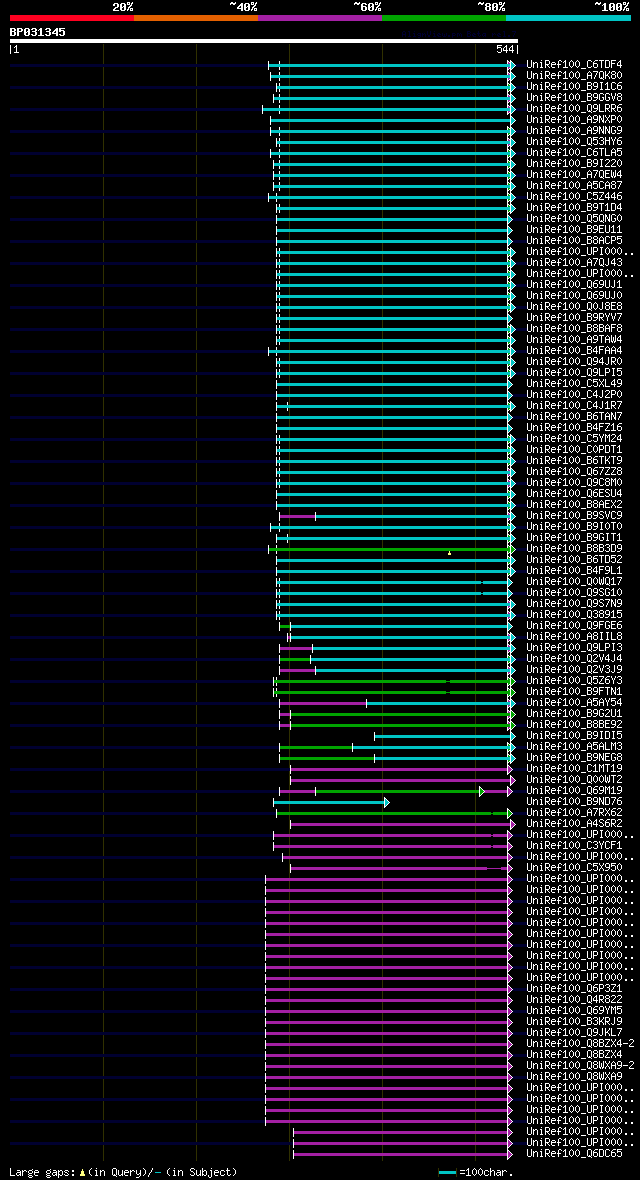Open hit UniRef100_C6TLA5

574,153
